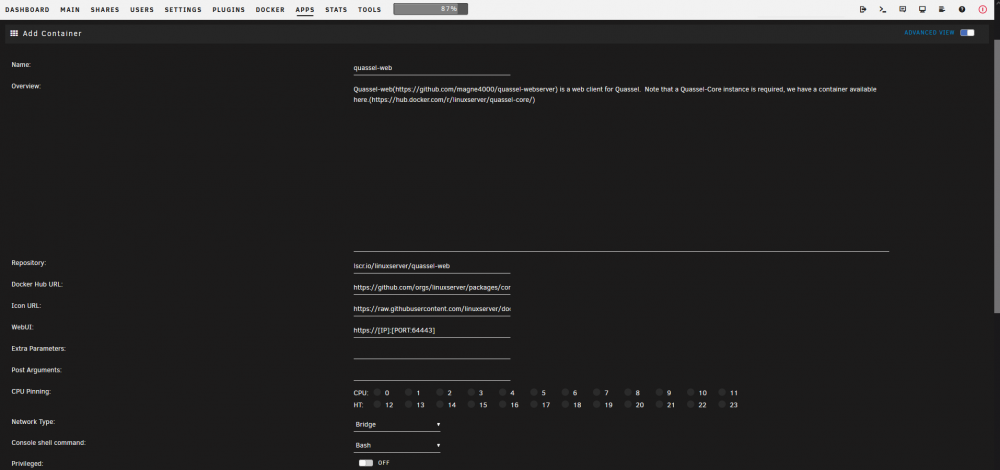1000x470 pixels.
Task: Click the grid icon beside Add Container
Action: [14, 33]
